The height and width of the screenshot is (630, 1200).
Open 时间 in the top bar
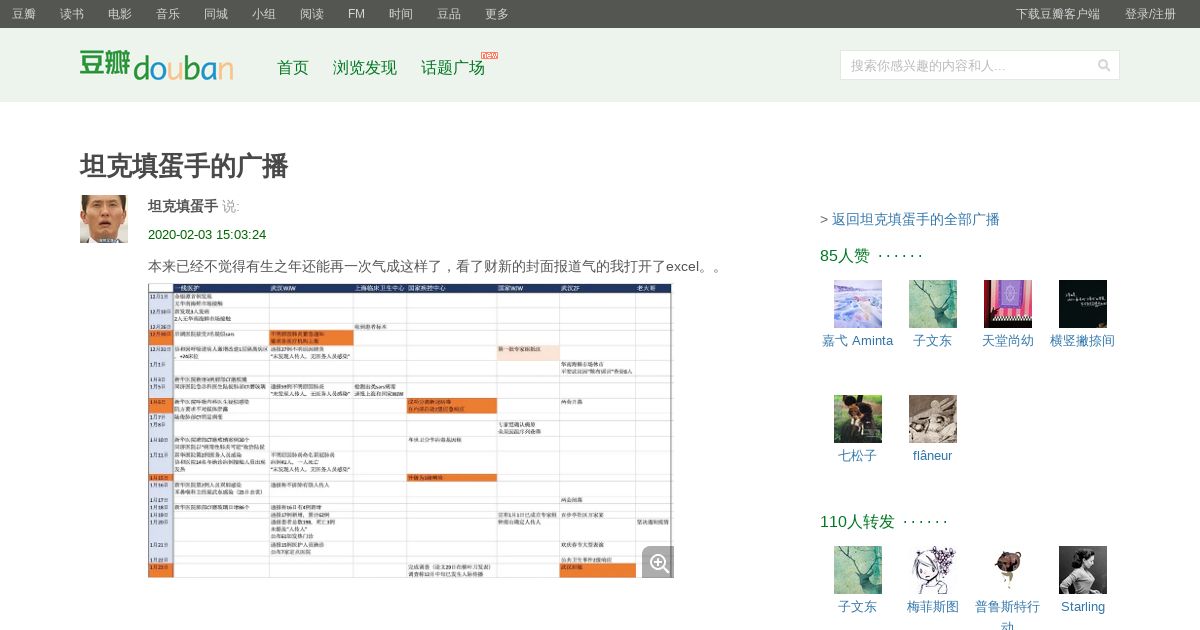[x=401, y=14]
